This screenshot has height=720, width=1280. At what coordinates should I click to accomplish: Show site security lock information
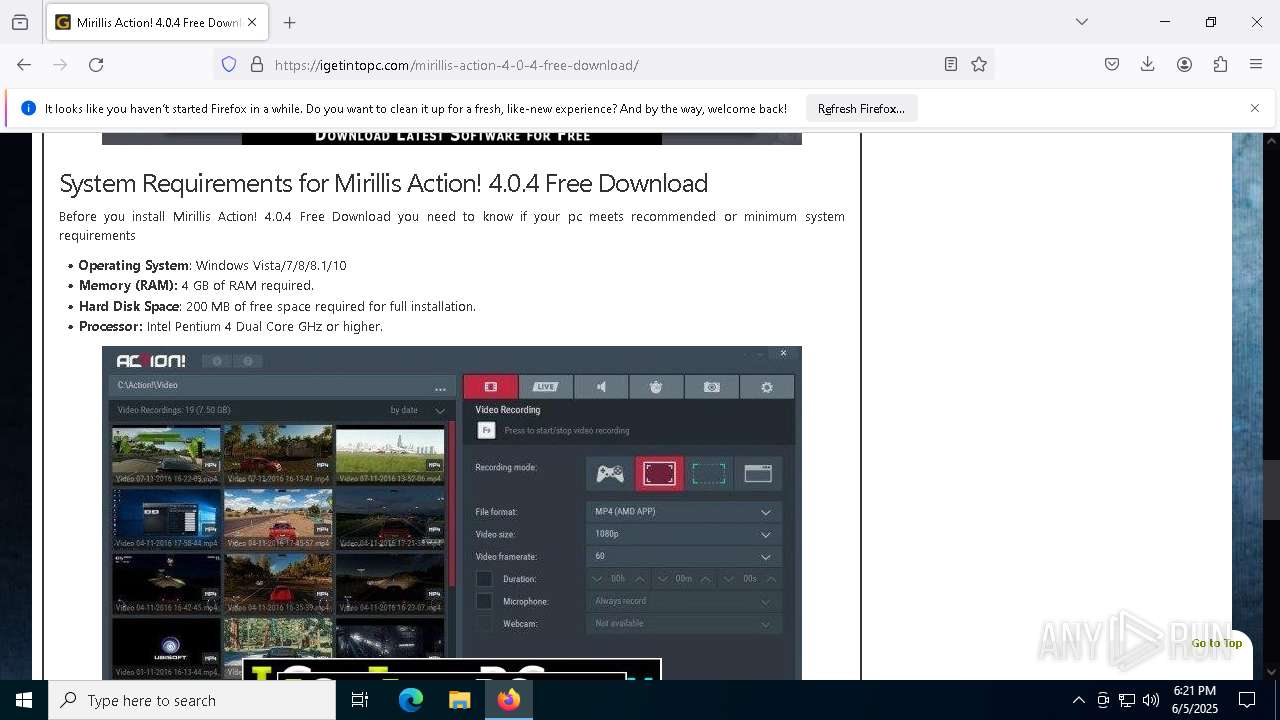(x=257, y=64)
